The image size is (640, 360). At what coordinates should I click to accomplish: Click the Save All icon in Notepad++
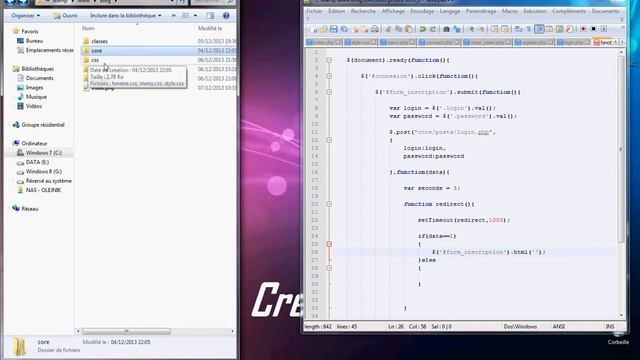[344, 29]
